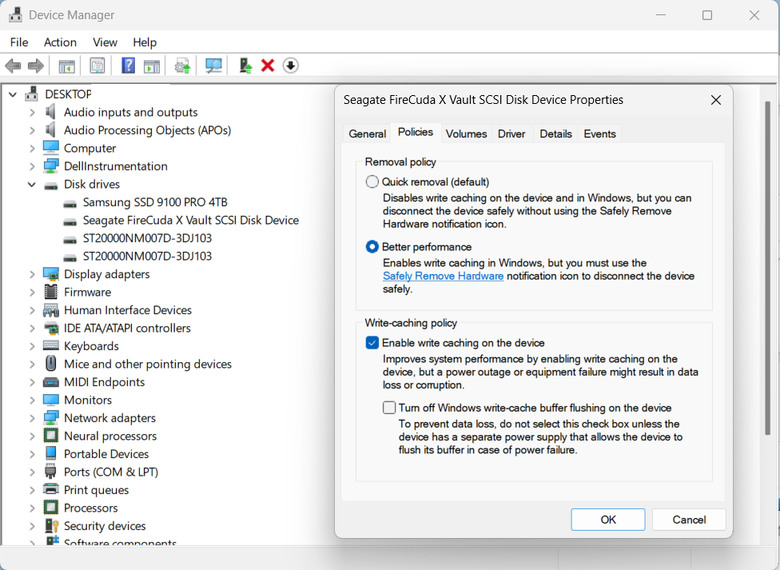Click the OK button
Viewport: 780px width, 570px height.
(608, 519)
